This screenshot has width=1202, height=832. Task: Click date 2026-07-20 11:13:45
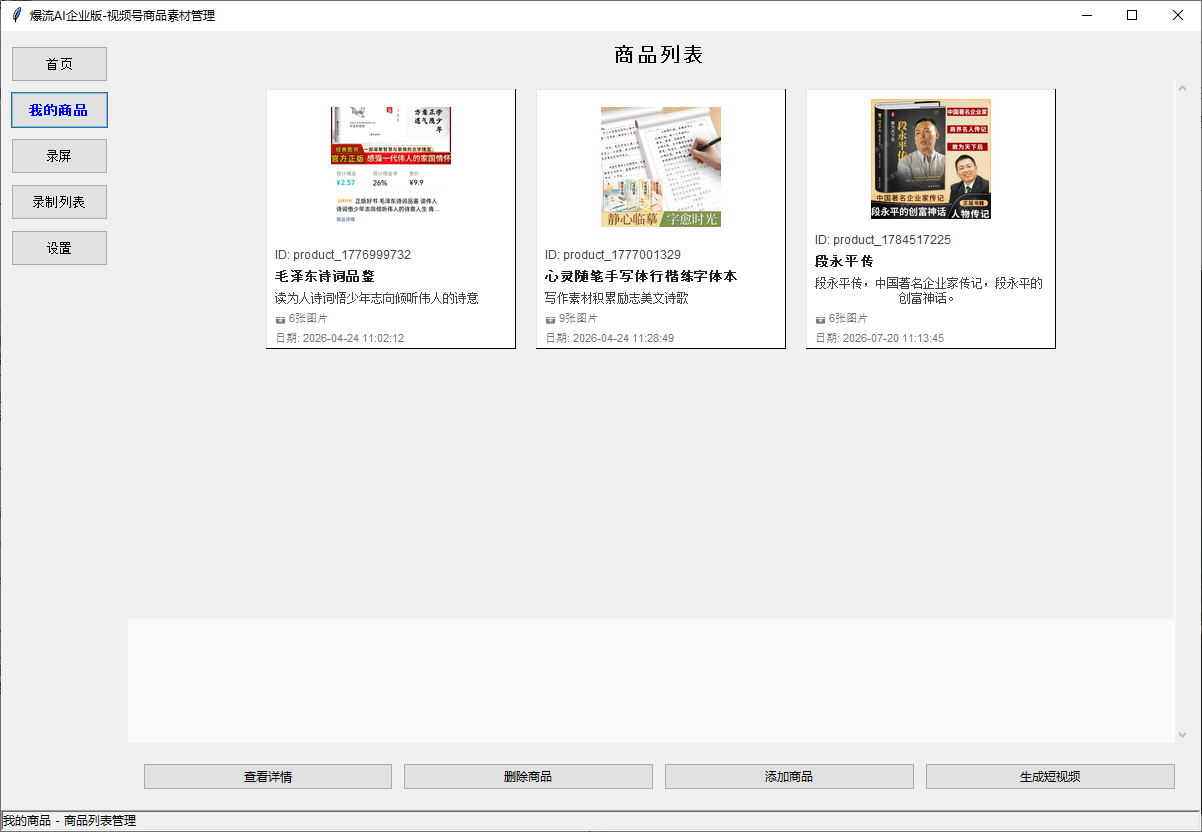(x=880, y=338)
